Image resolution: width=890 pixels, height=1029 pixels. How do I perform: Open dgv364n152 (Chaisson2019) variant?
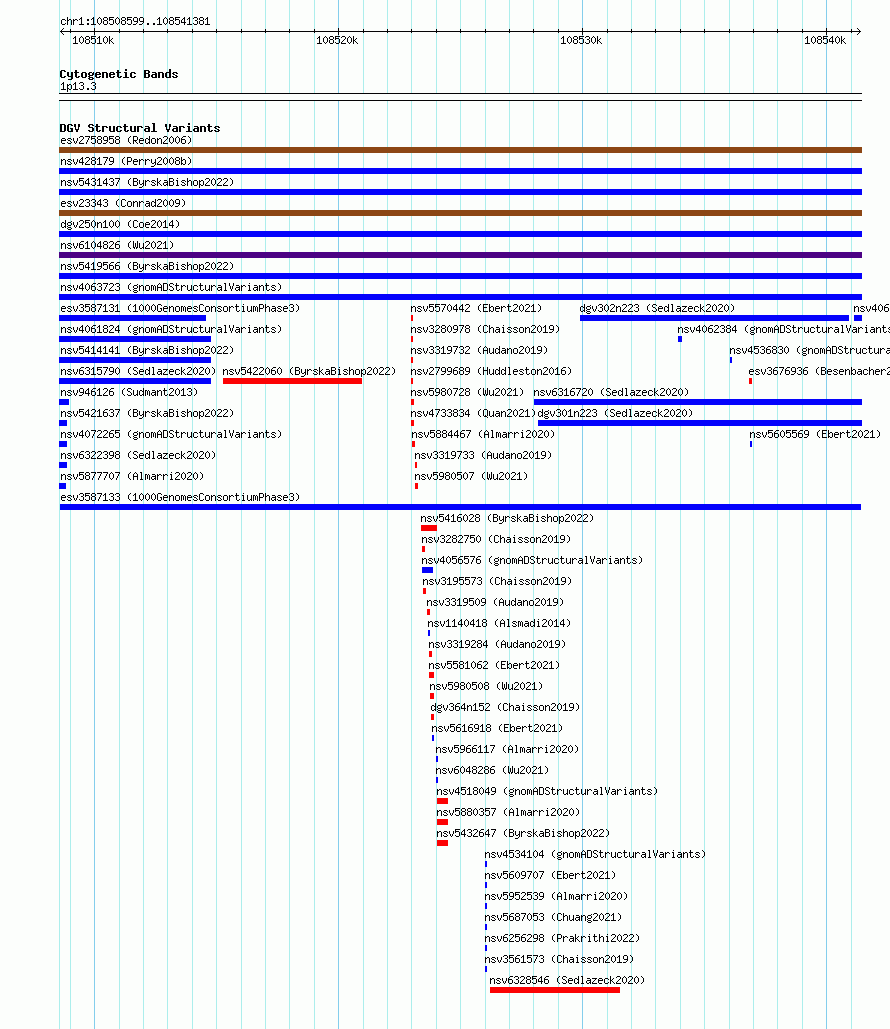505,707
